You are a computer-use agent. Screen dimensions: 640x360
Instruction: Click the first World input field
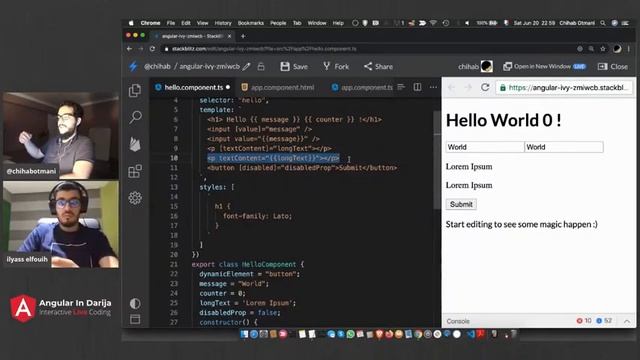pos(485,147)
